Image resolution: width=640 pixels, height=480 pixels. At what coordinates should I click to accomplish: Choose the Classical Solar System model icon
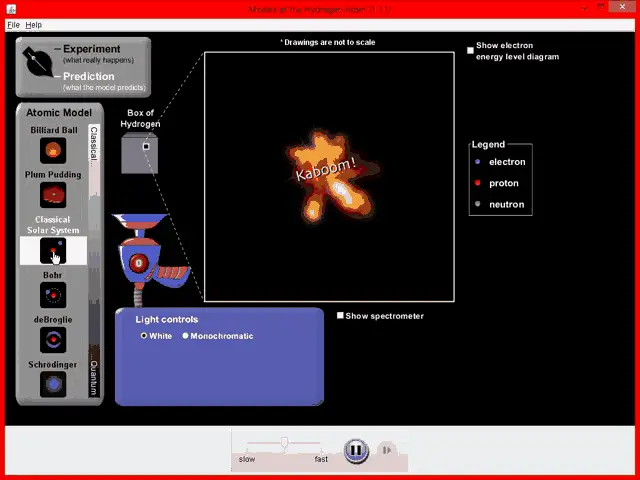(53, 249)
